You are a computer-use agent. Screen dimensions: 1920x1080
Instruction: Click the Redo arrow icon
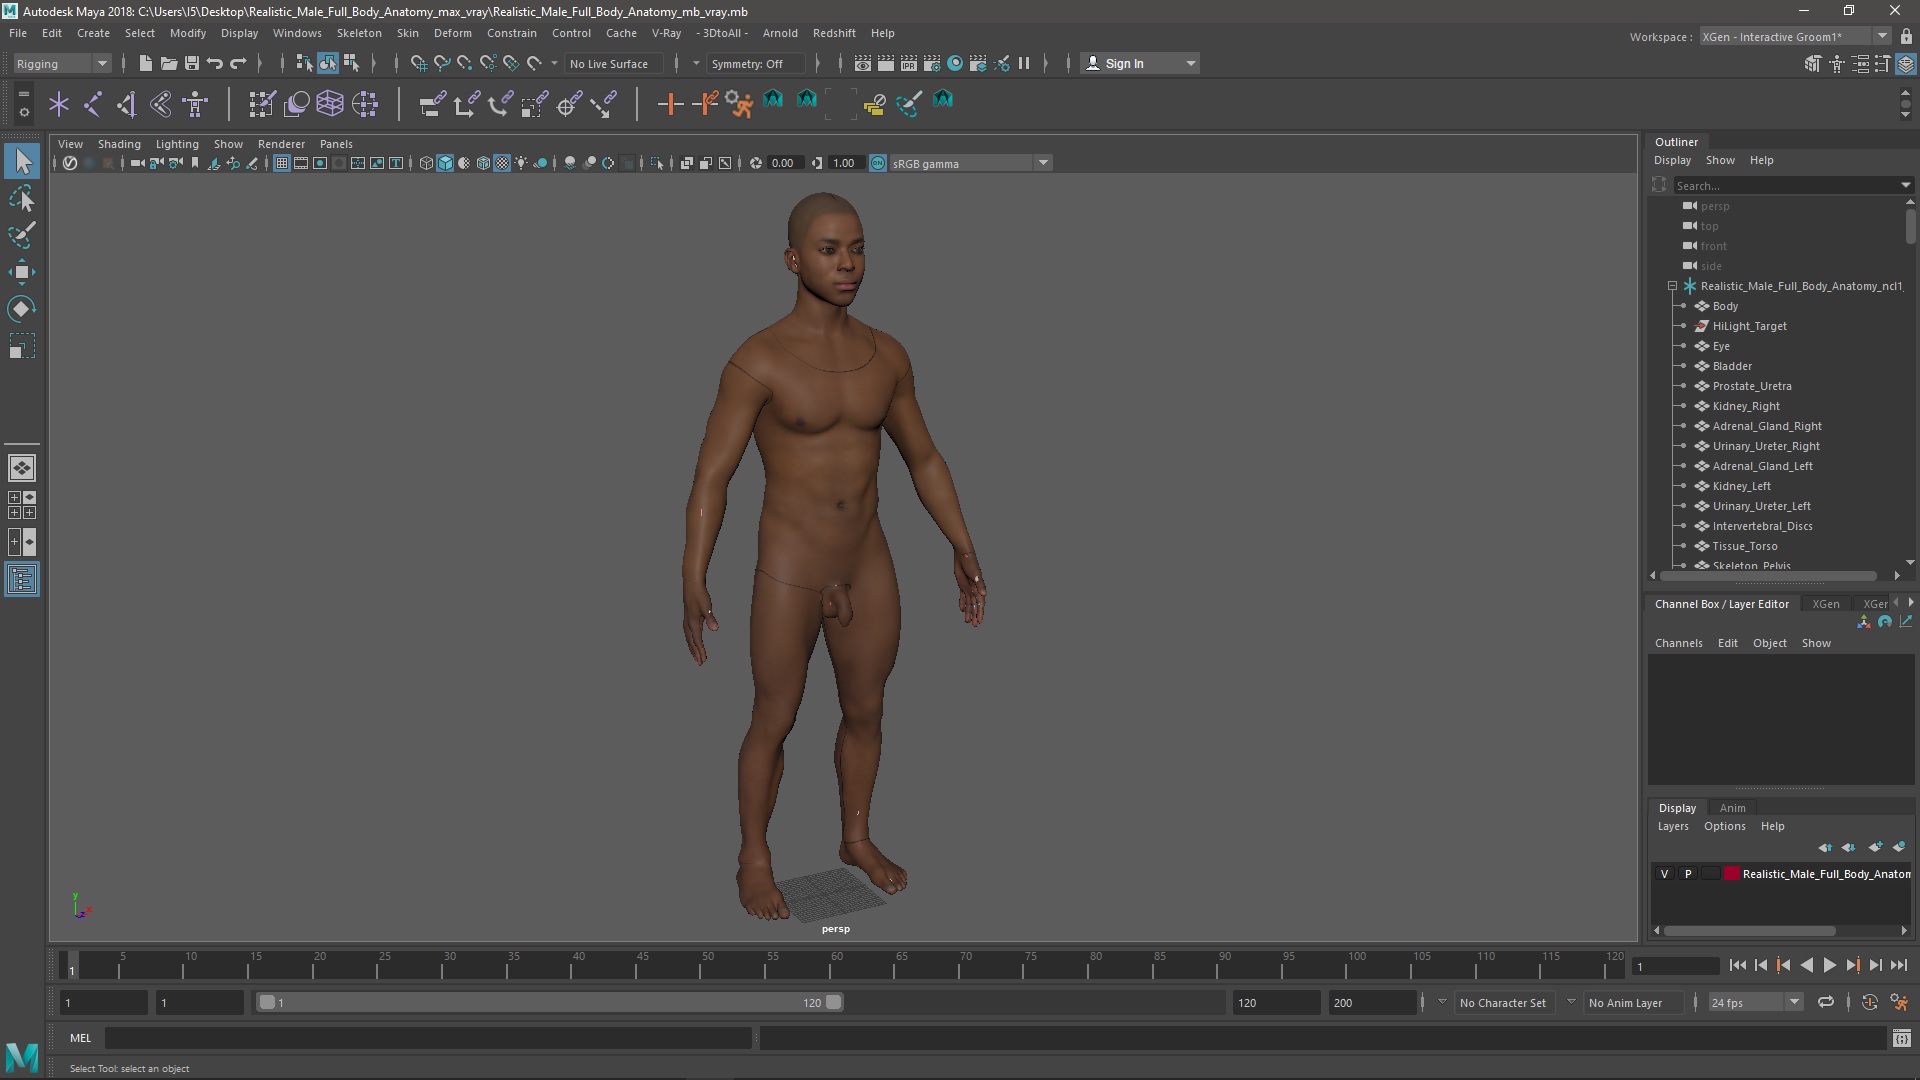tap(238, 63)
